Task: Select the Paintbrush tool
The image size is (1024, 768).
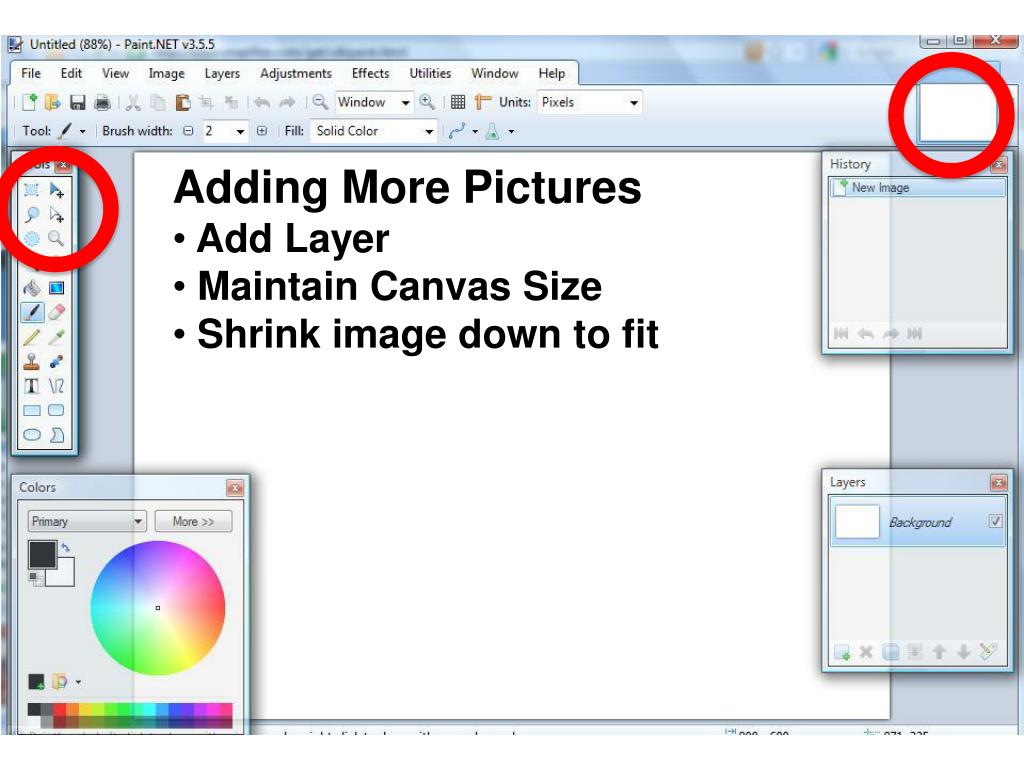Action: [x=31, y=312]
